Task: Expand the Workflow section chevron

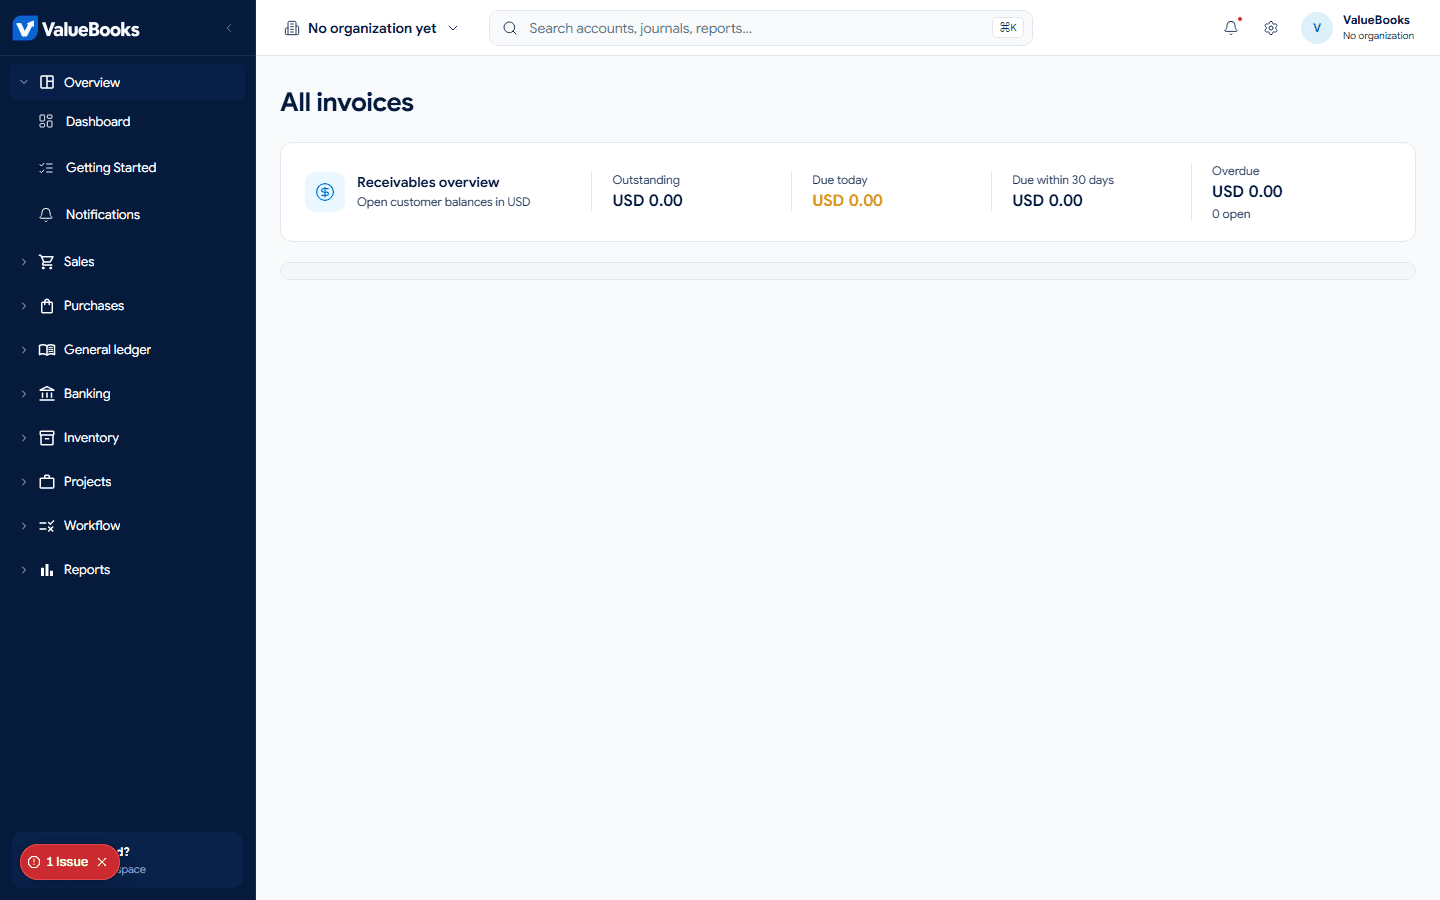Action: click(24, 526)
